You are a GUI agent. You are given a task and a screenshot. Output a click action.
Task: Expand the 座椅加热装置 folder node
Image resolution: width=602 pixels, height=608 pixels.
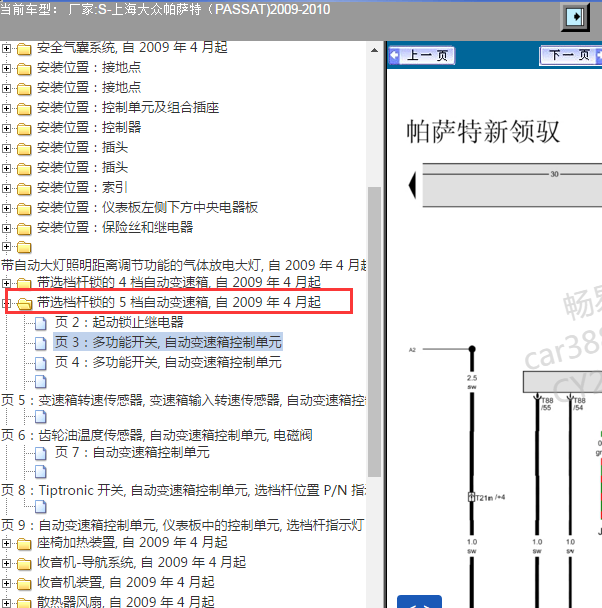6,543
